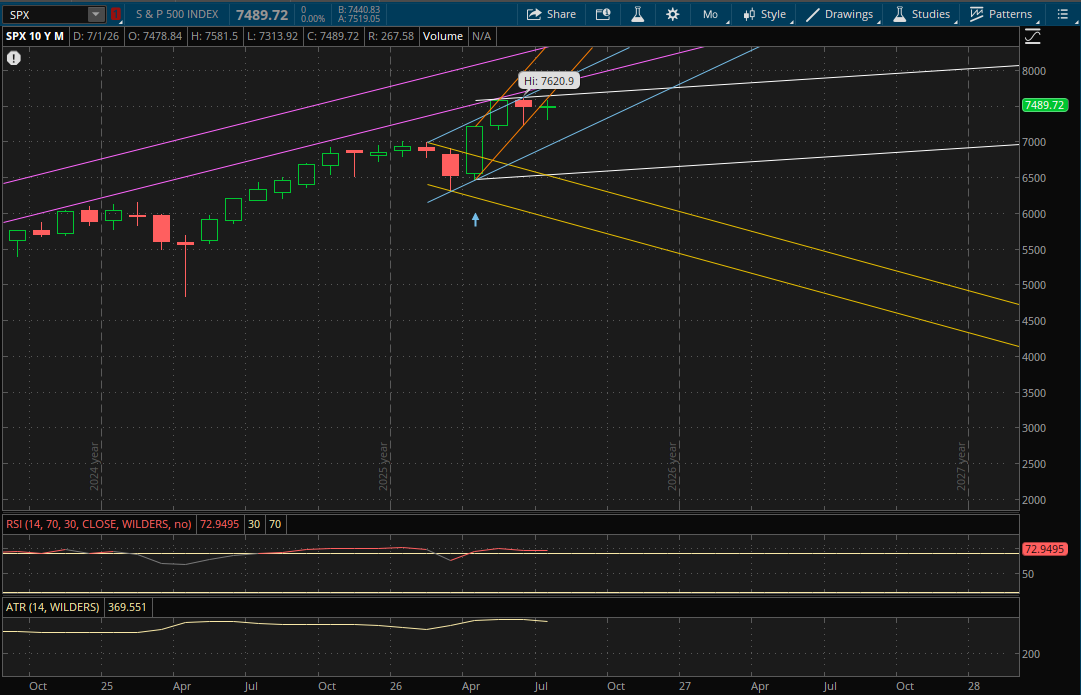Open the Share menu
This screenshot has height=695, width=1081.
pyautogui.click(x=551, y=14)
